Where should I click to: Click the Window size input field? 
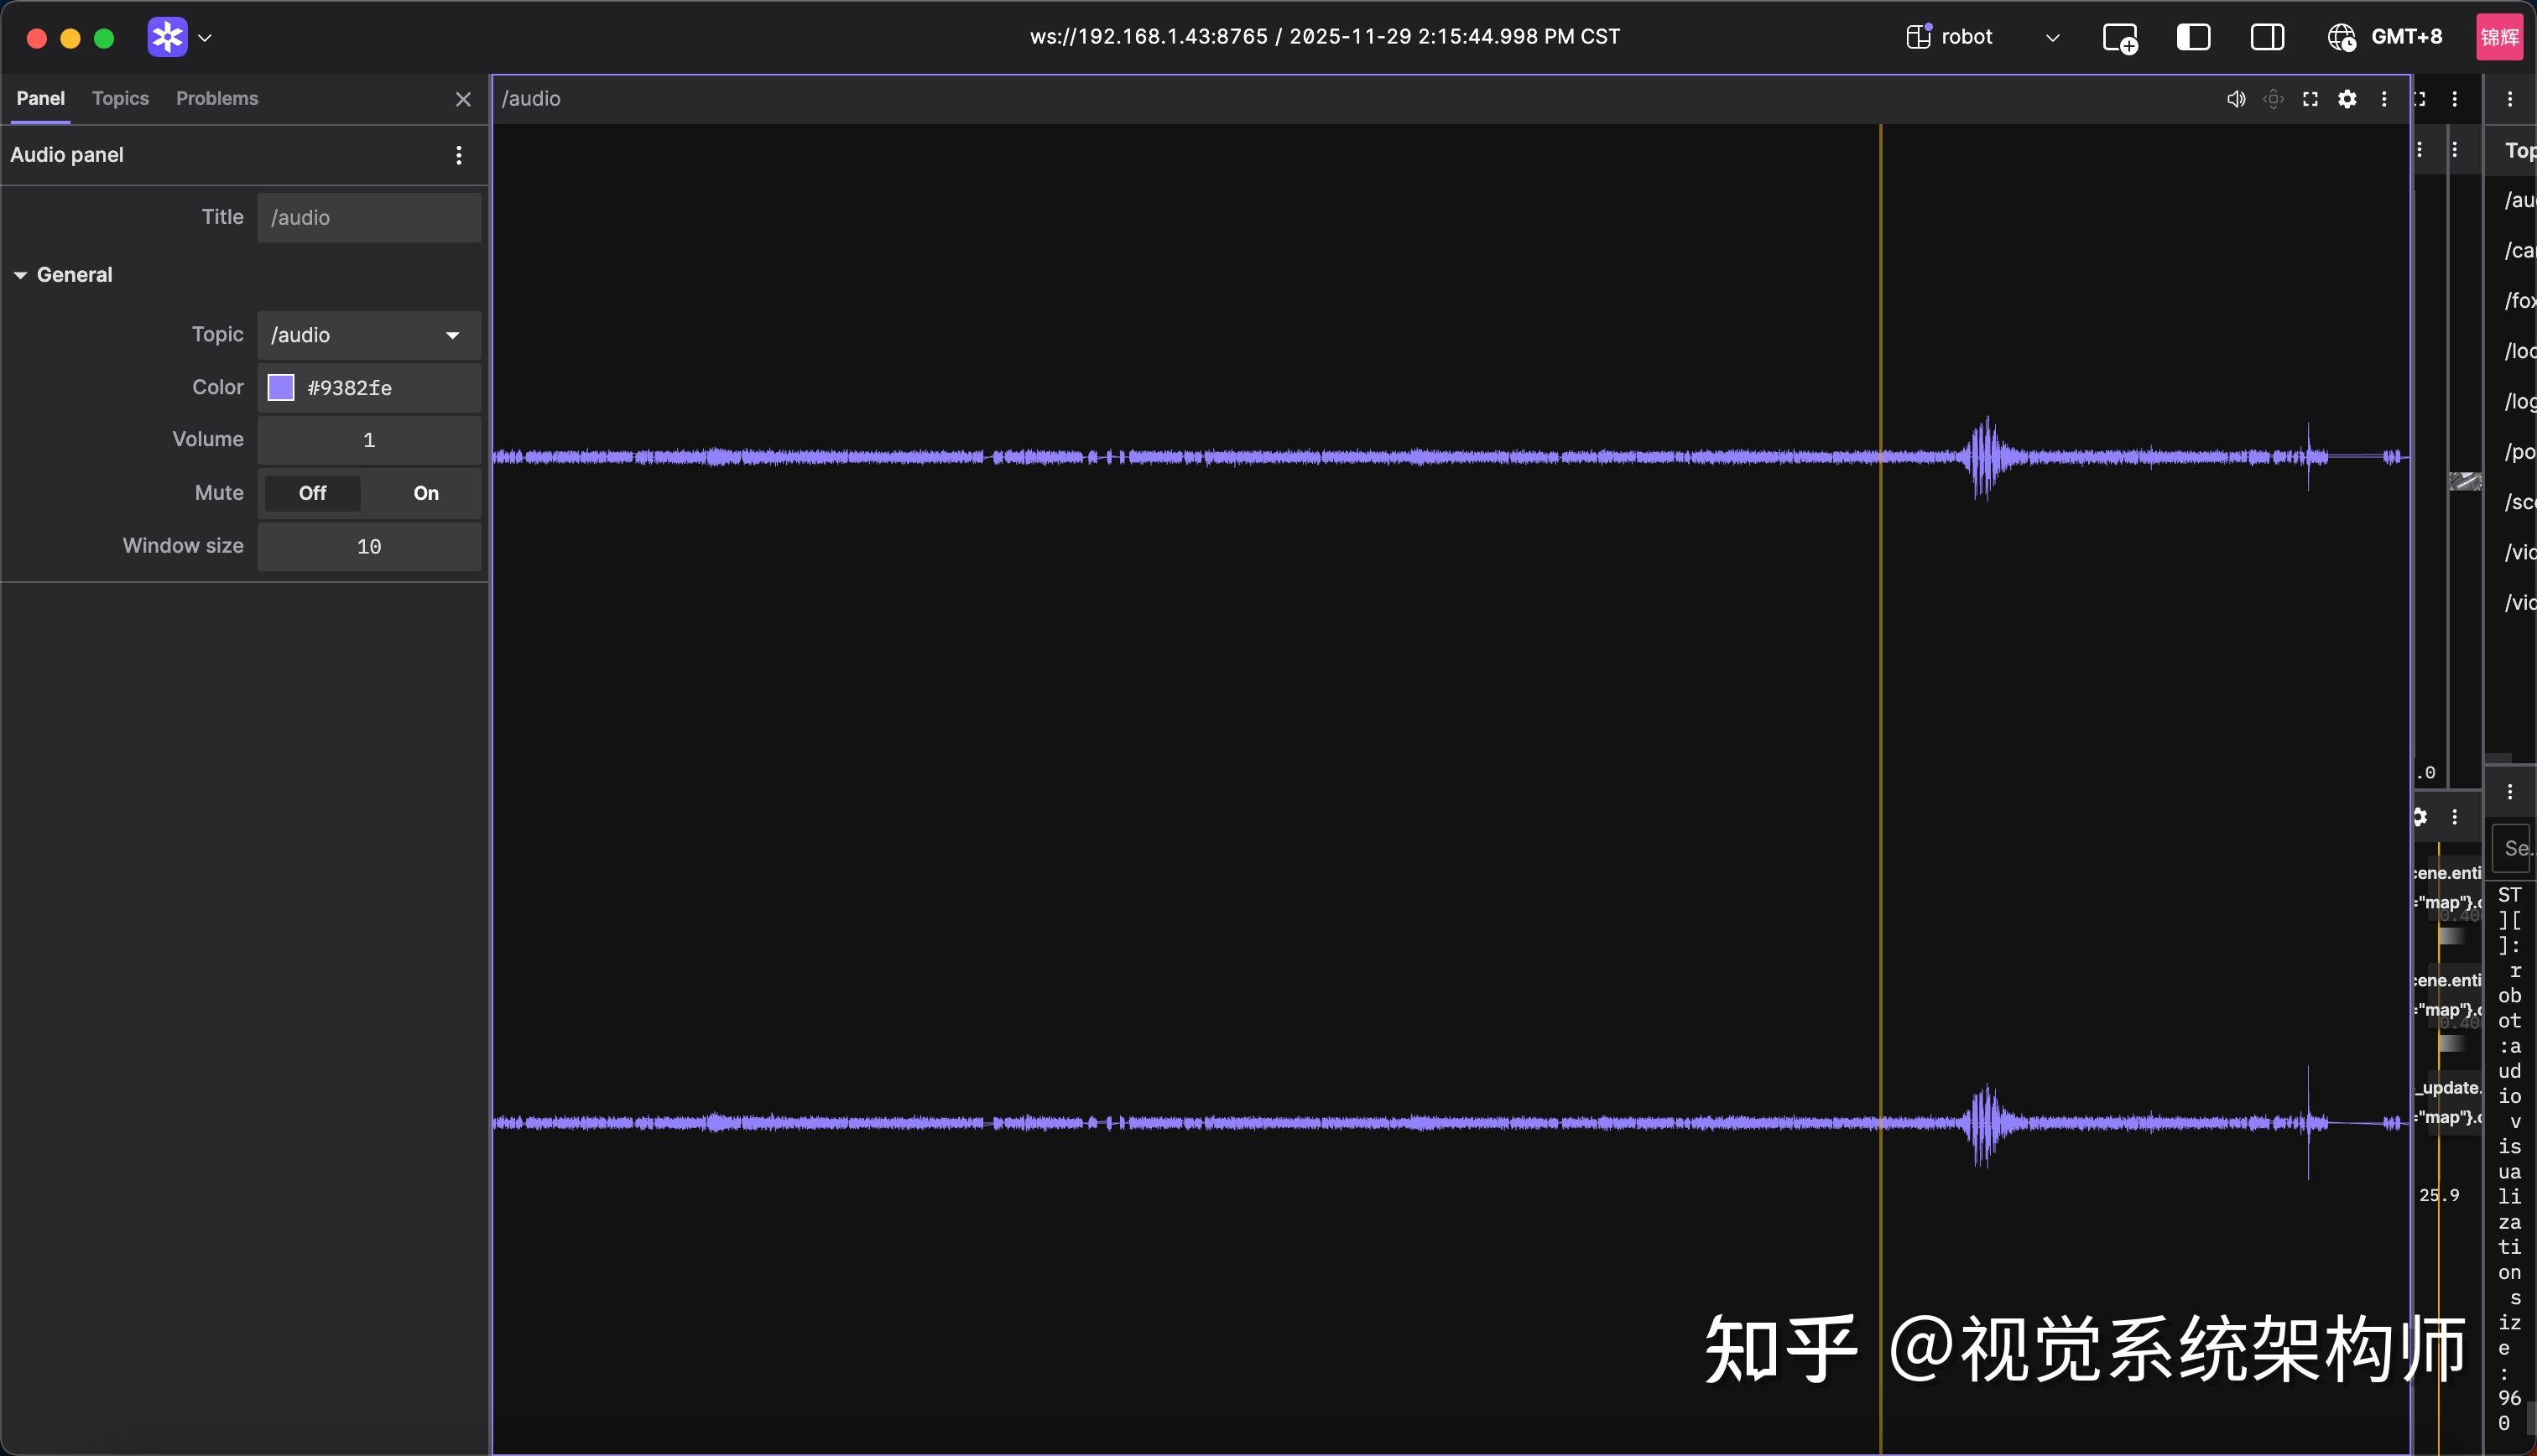(x=368, y=546)
